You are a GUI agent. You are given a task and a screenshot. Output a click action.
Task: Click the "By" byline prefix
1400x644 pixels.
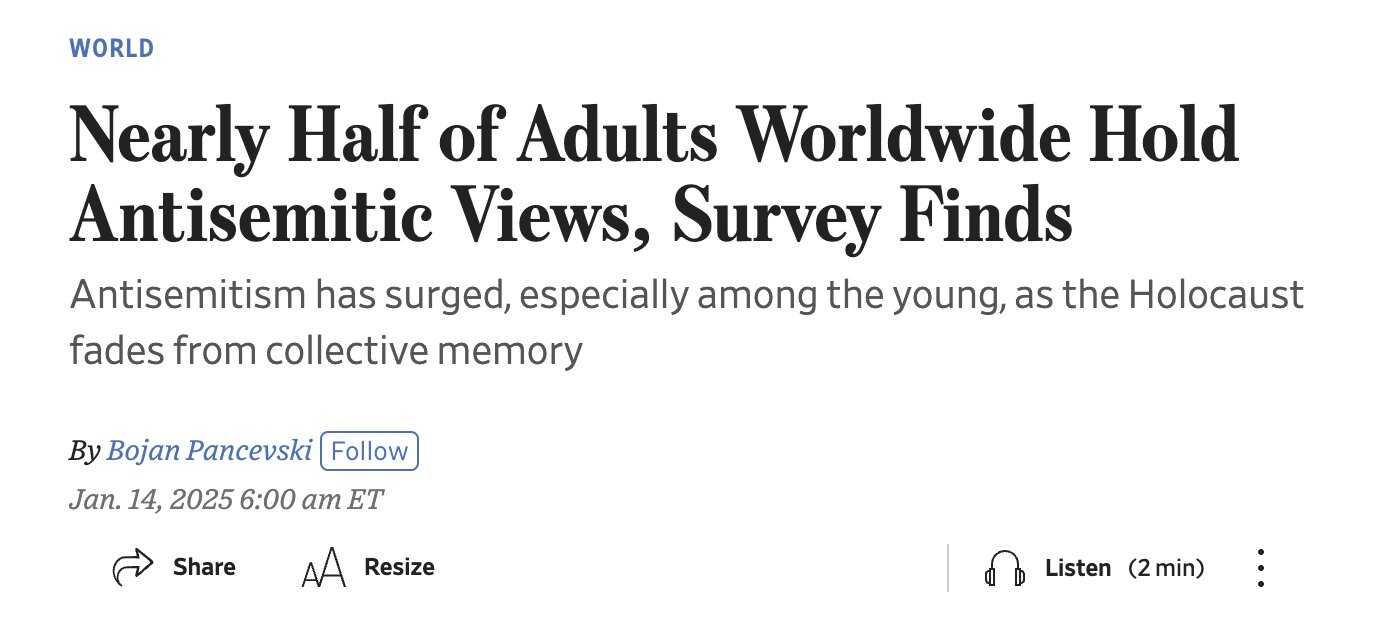click(85, 452)
